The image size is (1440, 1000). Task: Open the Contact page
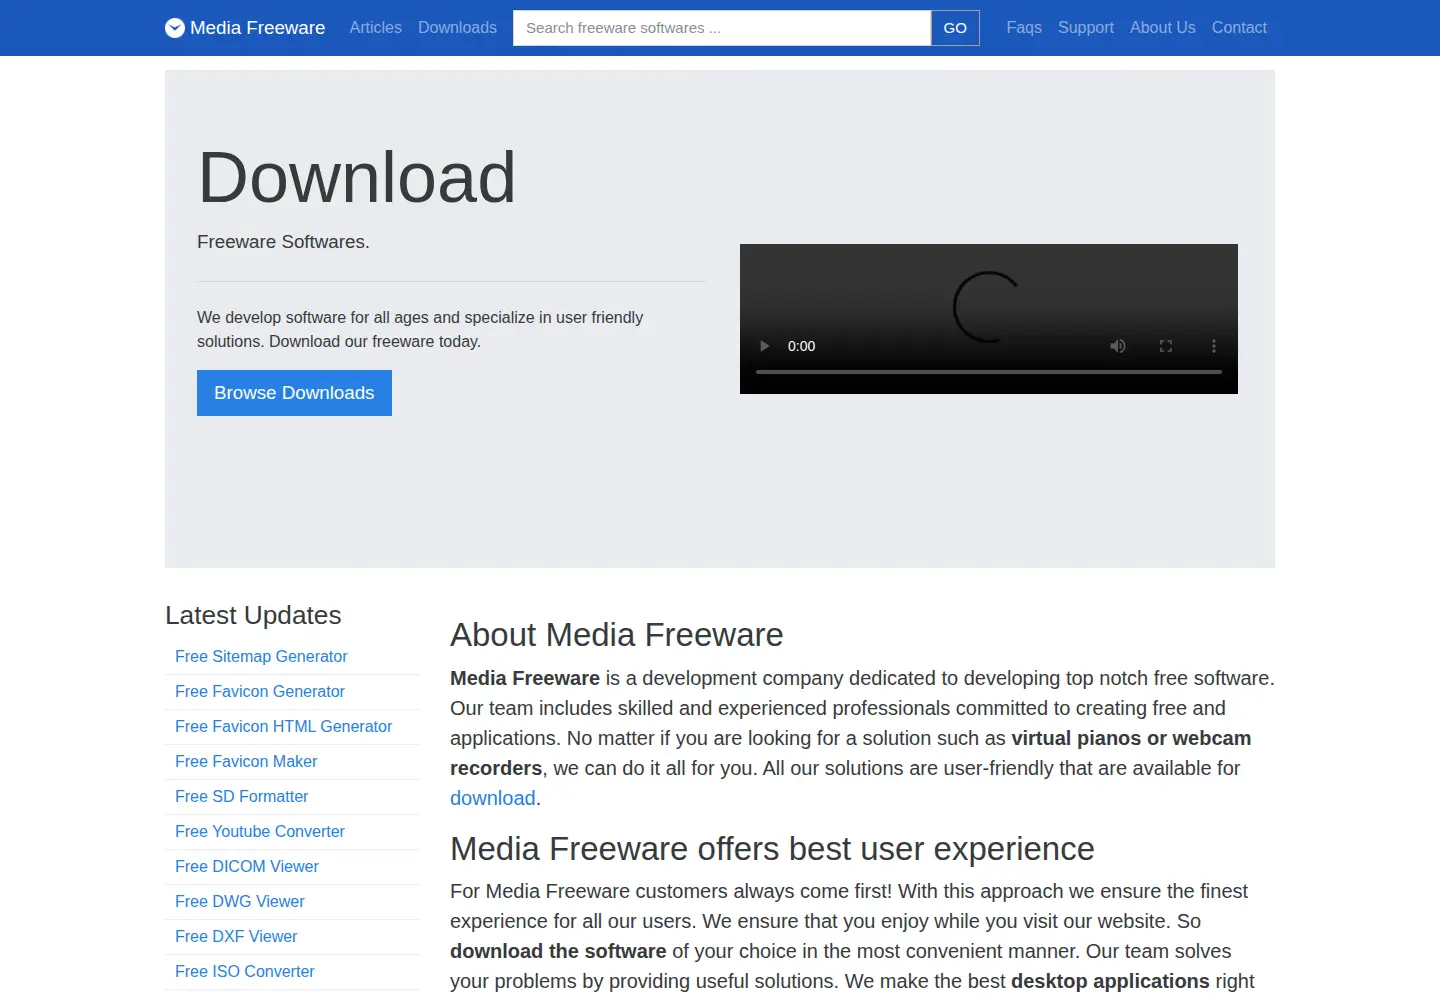point(1239,28)
